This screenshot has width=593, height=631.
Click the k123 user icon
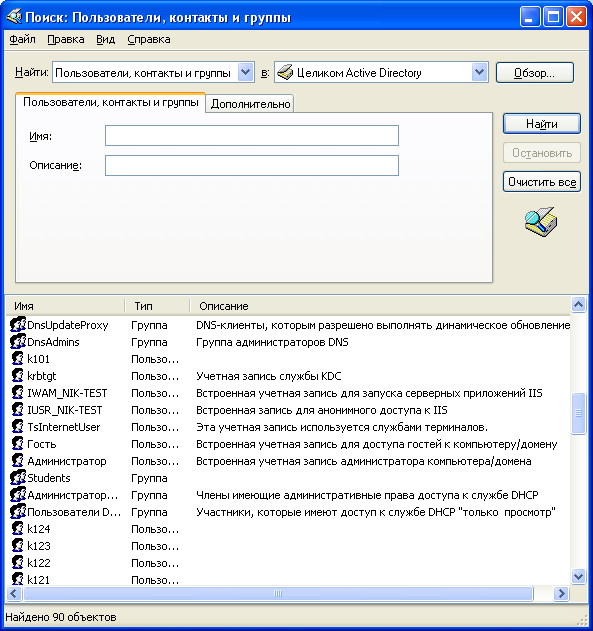click(x=18, y=545)
